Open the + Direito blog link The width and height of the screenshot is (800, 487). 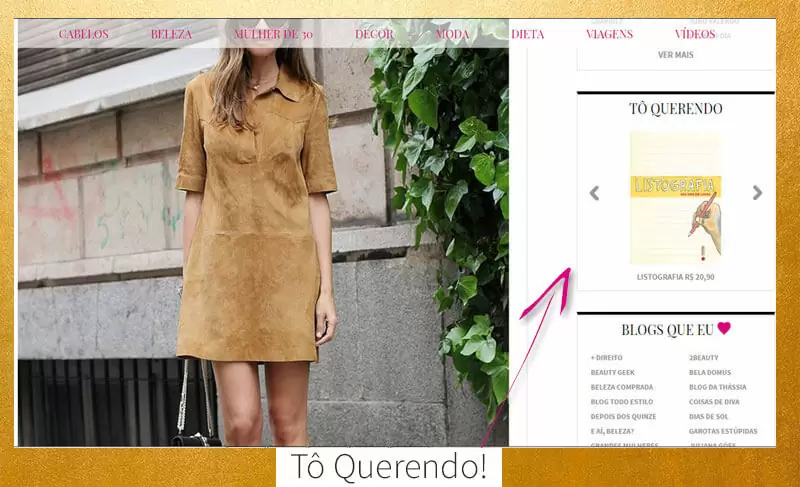(607, 357)
